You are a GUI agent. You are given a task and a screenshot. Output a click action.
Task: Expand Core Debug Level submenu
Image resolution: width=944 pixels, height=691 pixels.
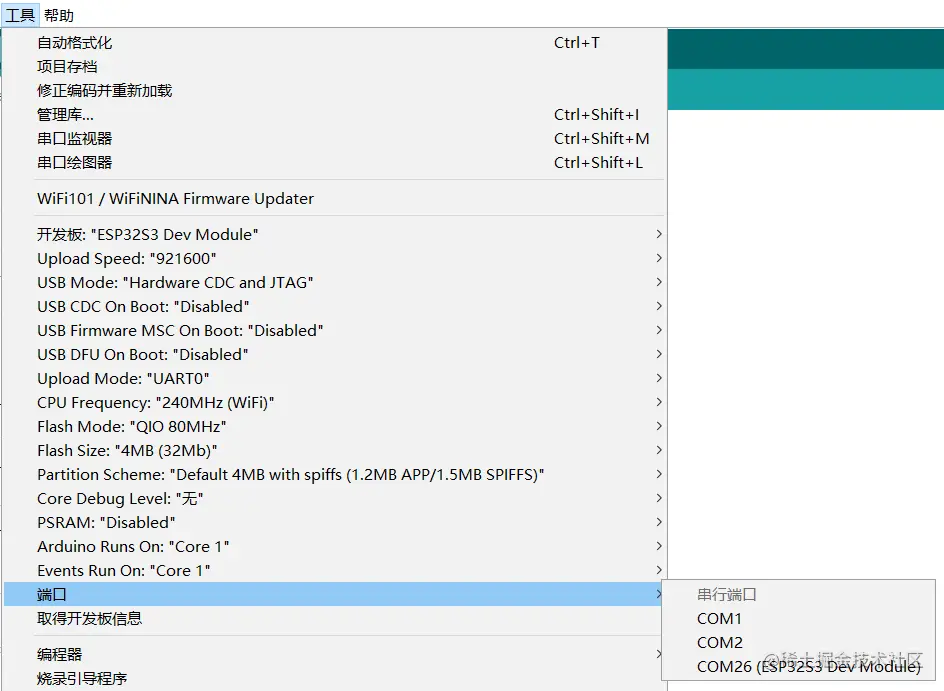pyautogui.click(x=335, y=499)
